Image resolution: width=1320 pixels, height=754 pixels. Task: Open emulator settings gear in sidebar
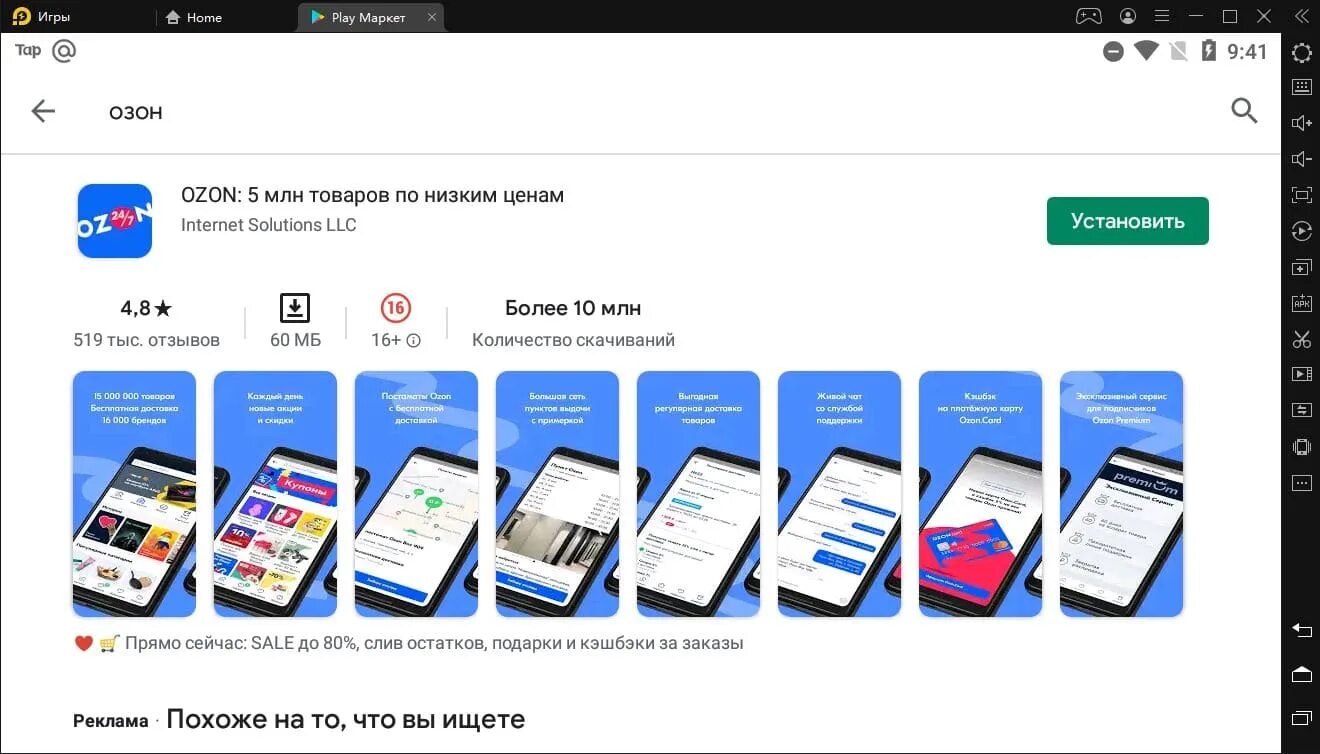point(1301,53)
